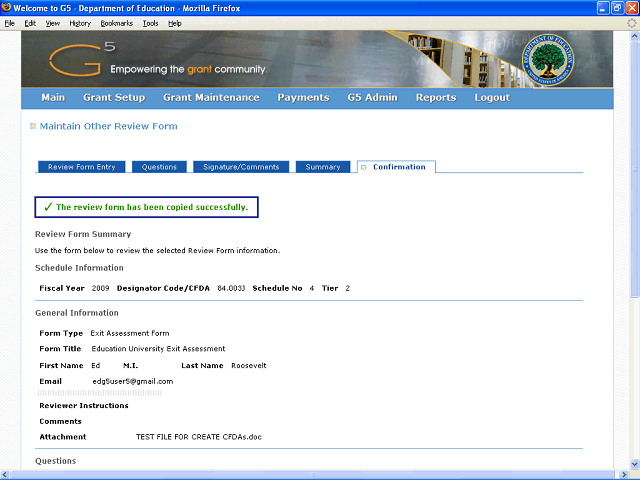Click the vertical scrollbar down arrow
The height and width of the screenshot is (480, 640).
point(635,464)
